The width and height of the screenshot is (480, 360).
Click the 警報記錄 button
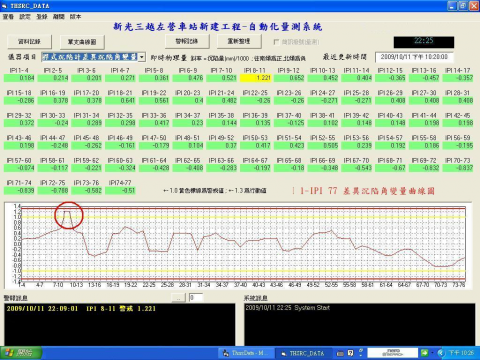(187, 41)
